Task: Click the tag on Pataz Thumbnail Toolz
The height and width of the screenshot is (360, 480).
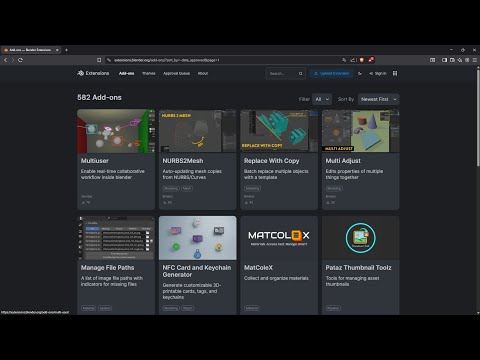Action: pos(333,308)
